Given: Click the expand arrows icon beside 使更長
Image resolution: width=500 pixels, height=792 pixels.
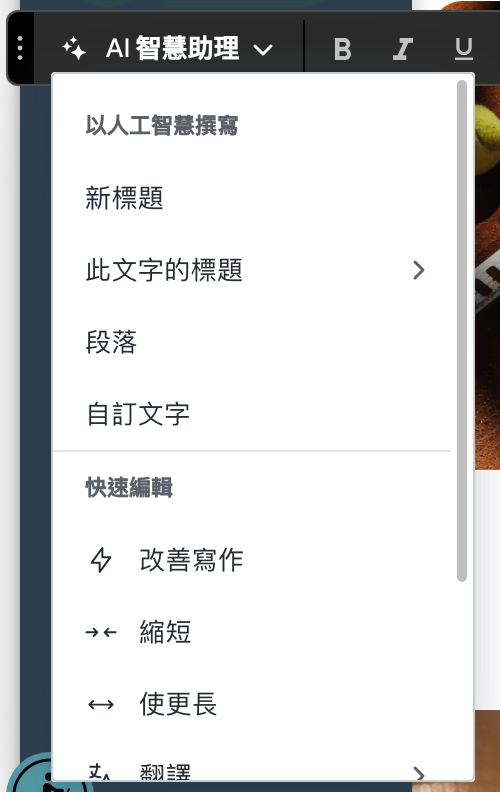Looking at the screenshot, I should [101, 704].
